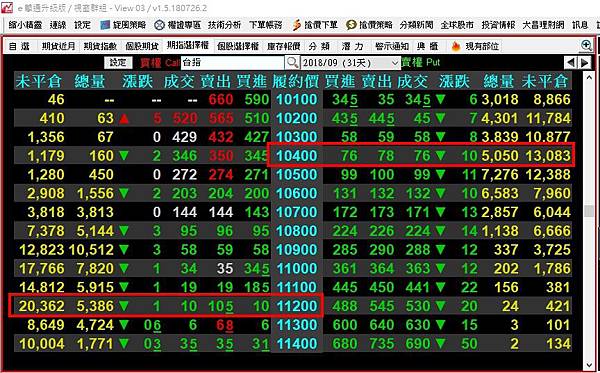Open the 投資情報 menu
The image size is (600, 373).
coord(499,25)
